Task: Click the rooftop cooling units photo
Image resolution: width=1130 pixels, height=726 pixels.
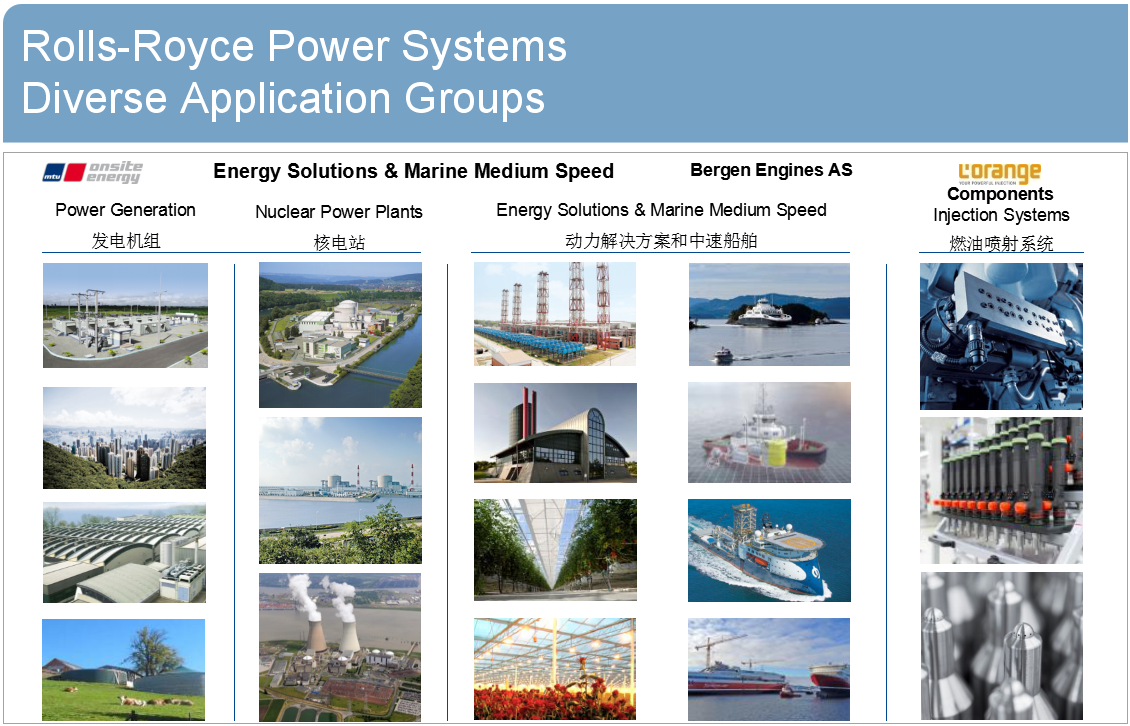Action: point(124,553)
